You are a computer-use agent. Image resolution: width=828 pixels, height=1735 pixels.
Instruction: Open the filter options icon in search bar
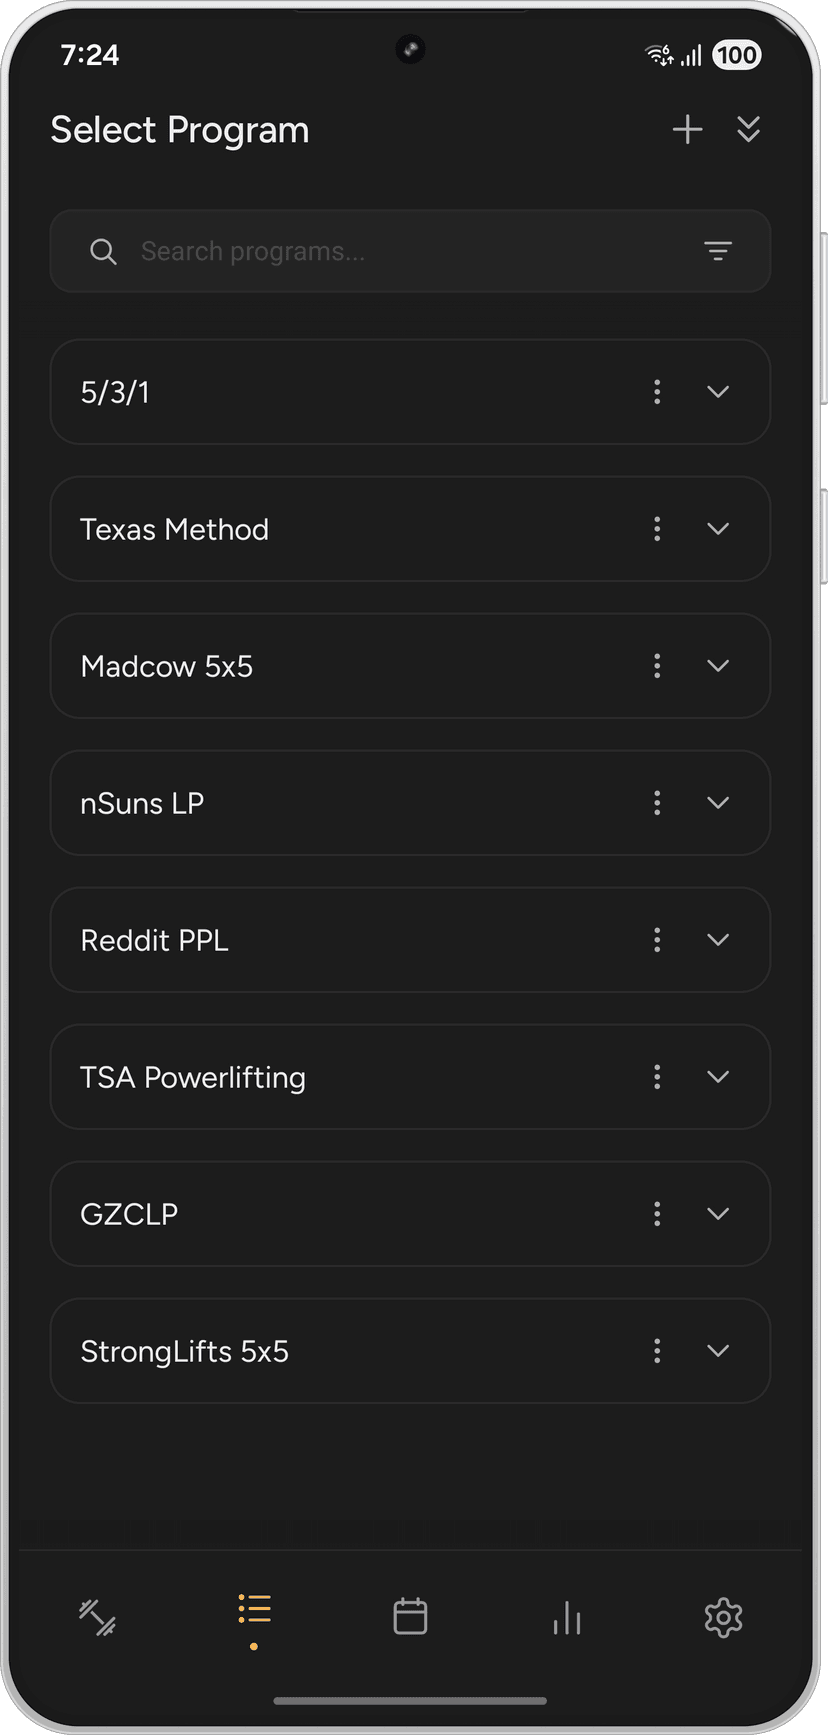718,251
